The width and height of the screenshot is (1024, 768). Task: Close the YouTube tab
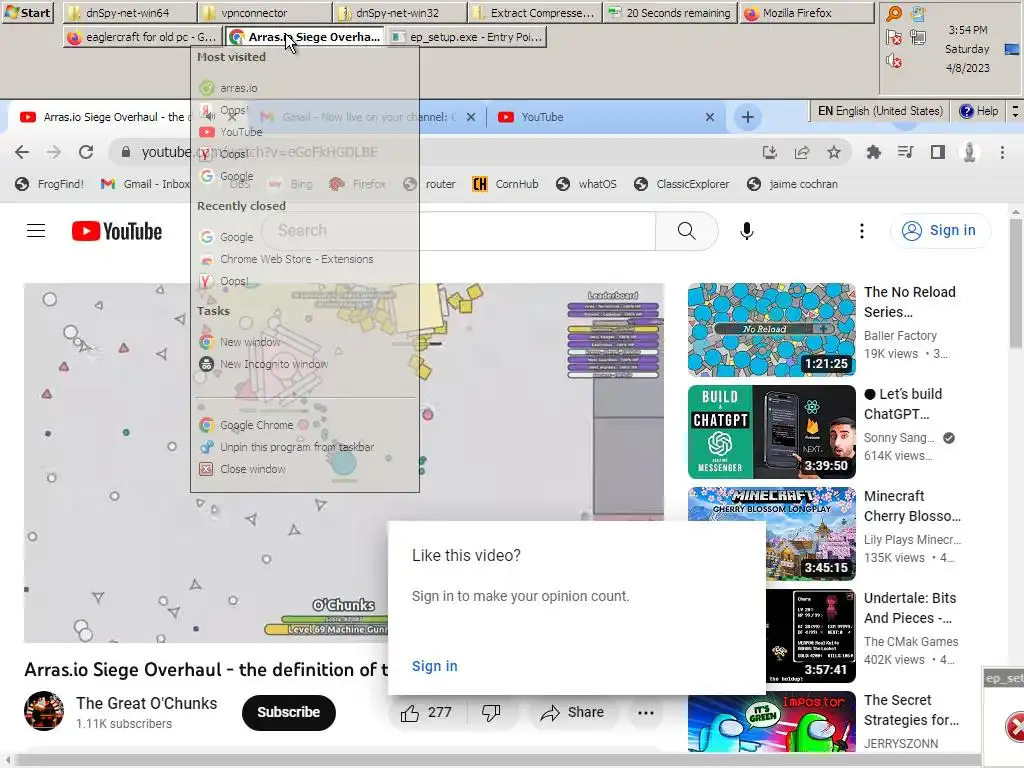tap(710, 117)
